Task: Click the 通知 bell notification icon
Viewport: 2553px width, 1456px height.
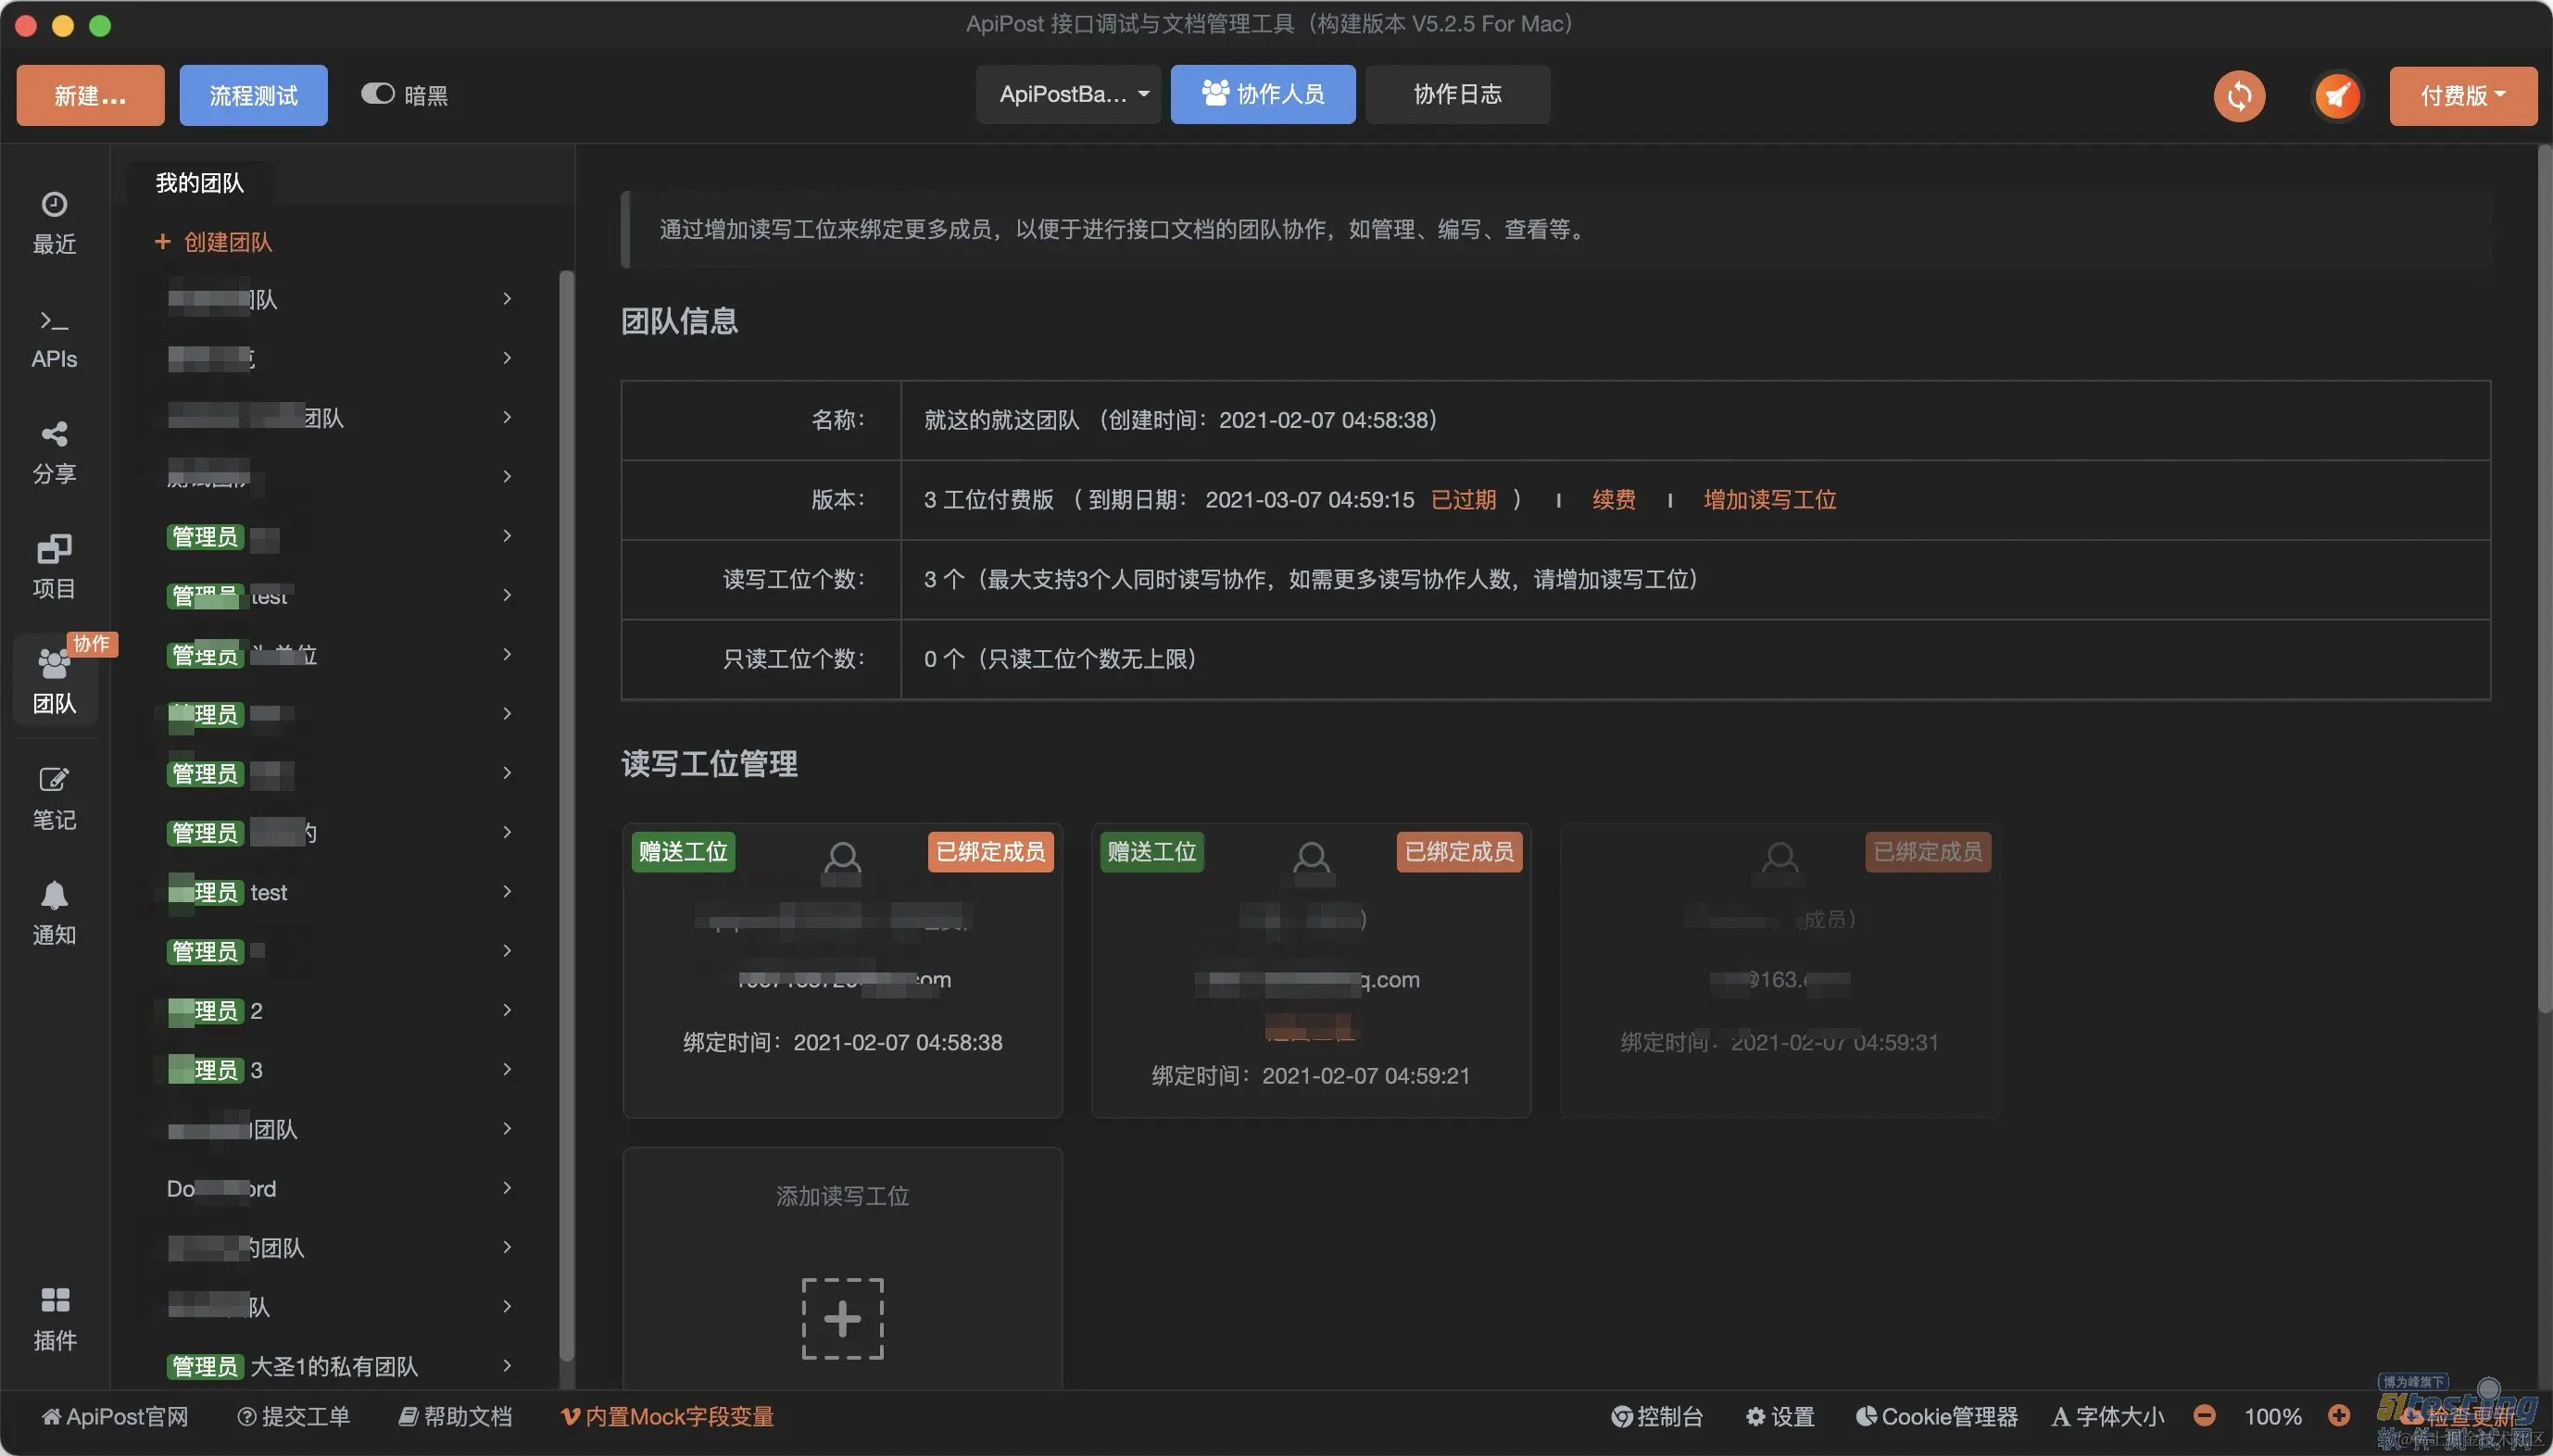Action: pyautogui.click(x=54, y=895)
